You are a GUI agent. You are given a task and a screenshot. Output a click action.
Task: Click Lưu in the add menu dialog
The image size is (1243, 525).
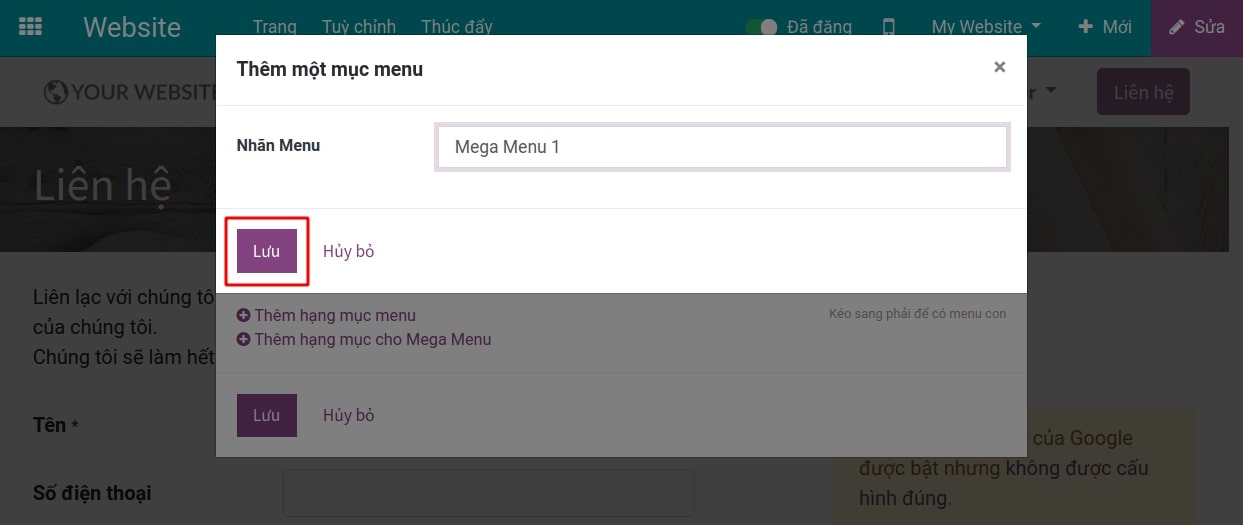266,251
